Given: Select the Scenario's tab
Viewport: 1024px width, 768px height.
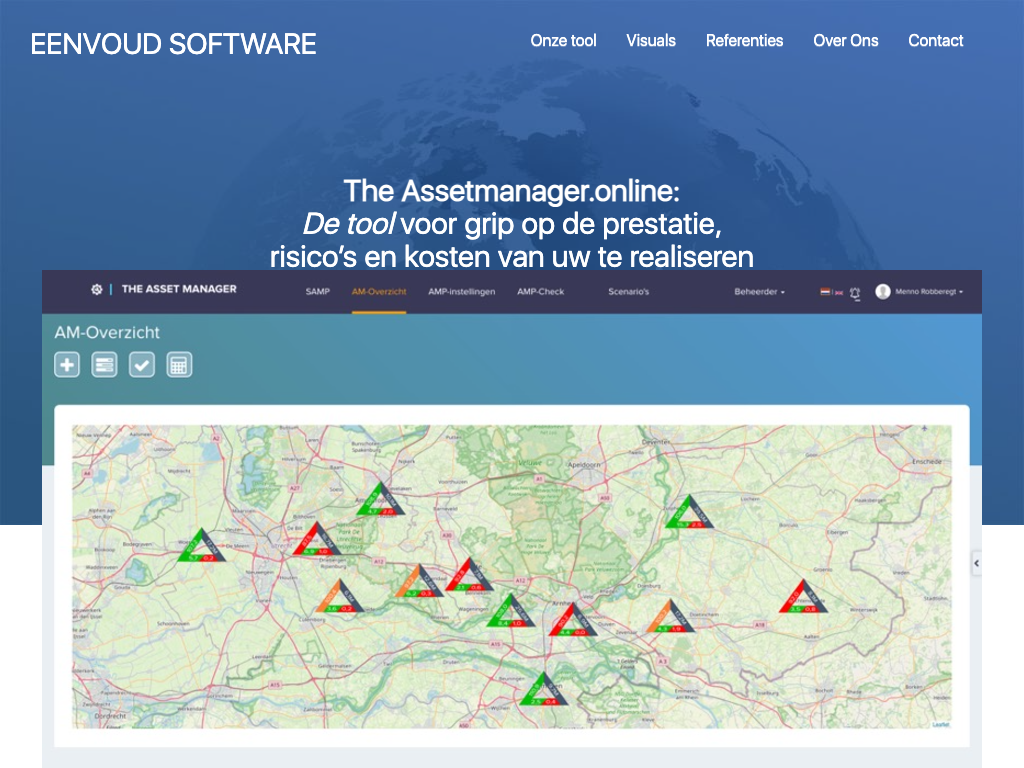Looking at the screenshot, I should click(628, 292).
